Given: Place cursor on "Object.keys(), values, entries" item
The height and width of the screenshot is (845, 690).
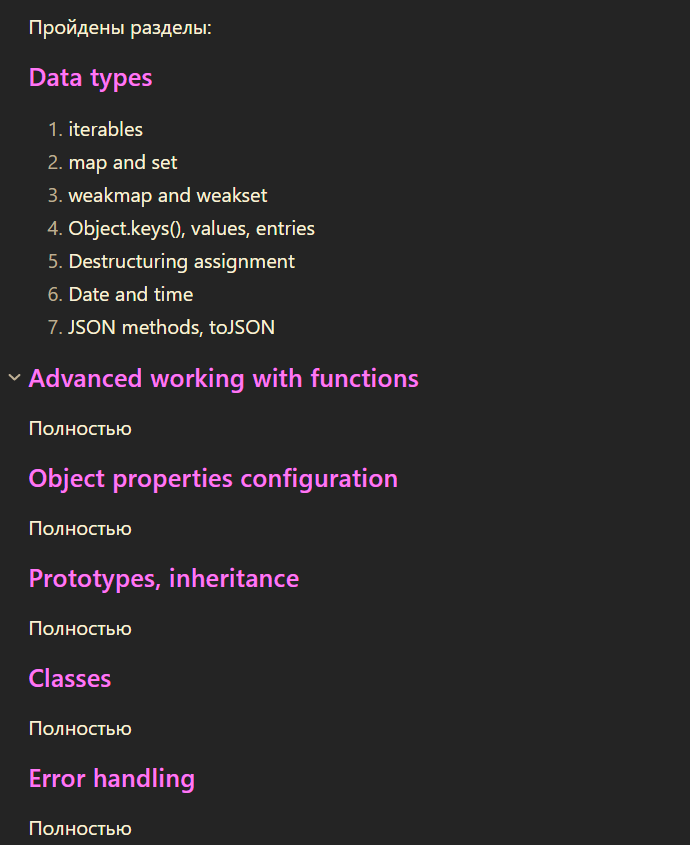Looking at the screenshot, I should coord(191,228).
